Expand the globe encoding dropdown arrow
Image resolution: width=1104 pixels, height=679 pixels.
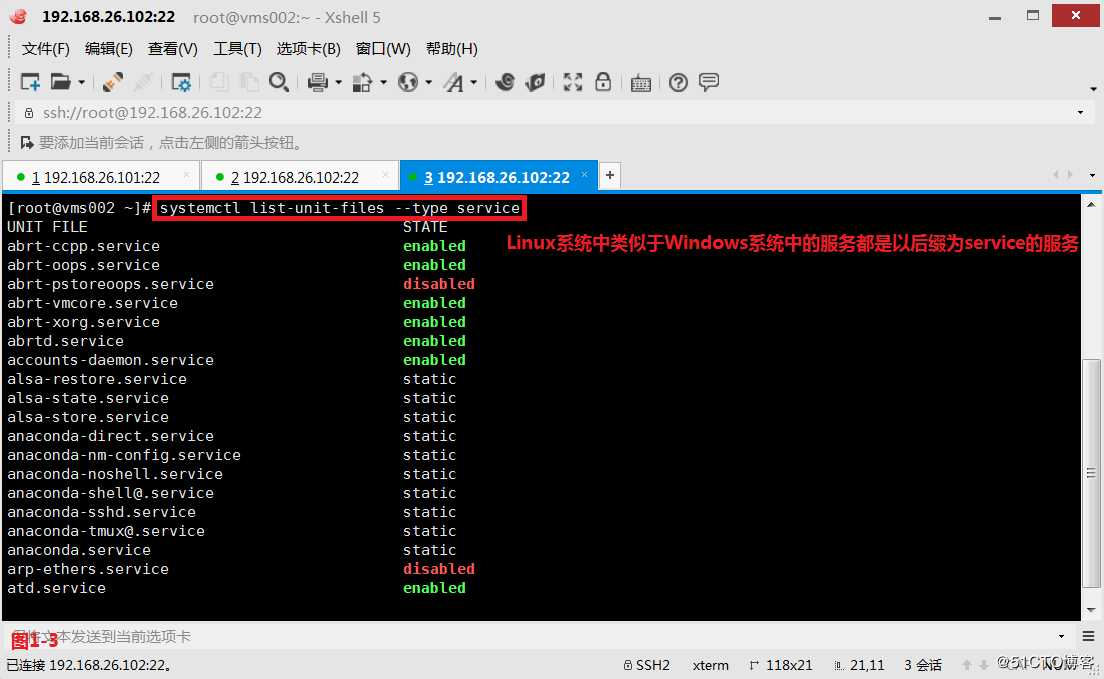tap(429, 82)
